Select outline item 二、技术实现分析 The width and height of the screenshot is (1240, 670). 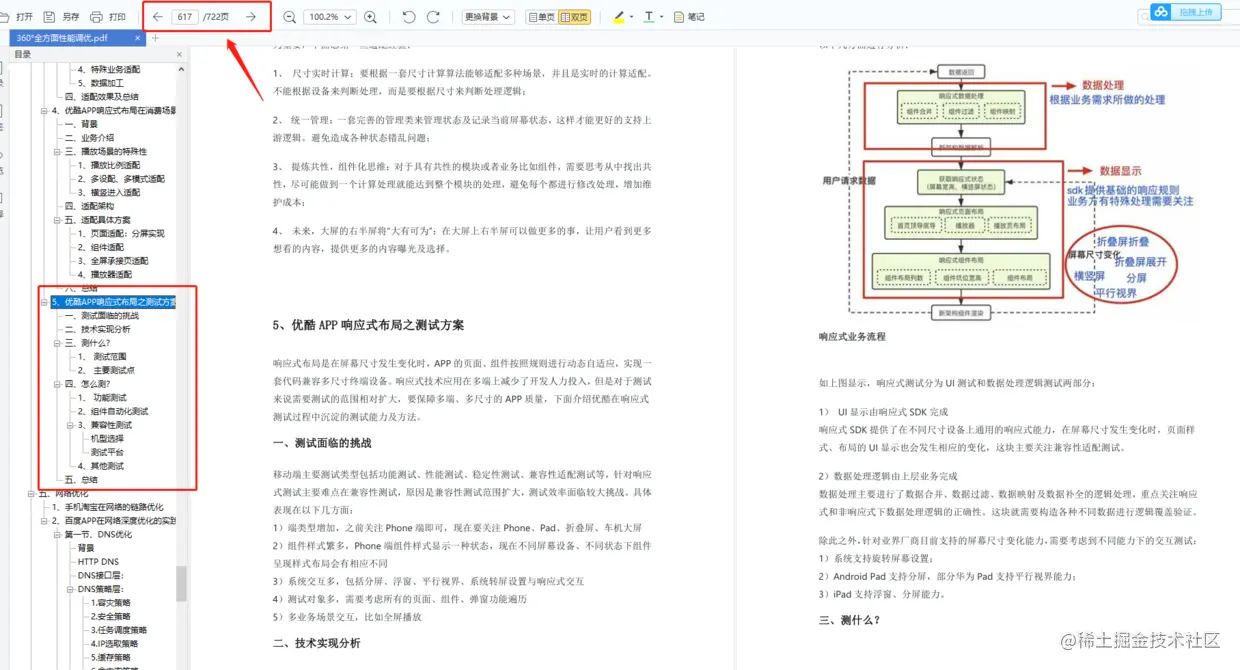pos(97,329)
